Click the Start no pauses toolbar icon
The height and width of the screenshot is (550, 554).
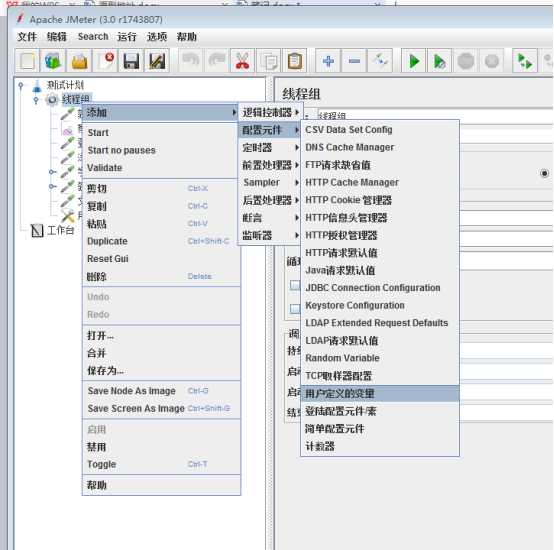[x=440, y=61]
